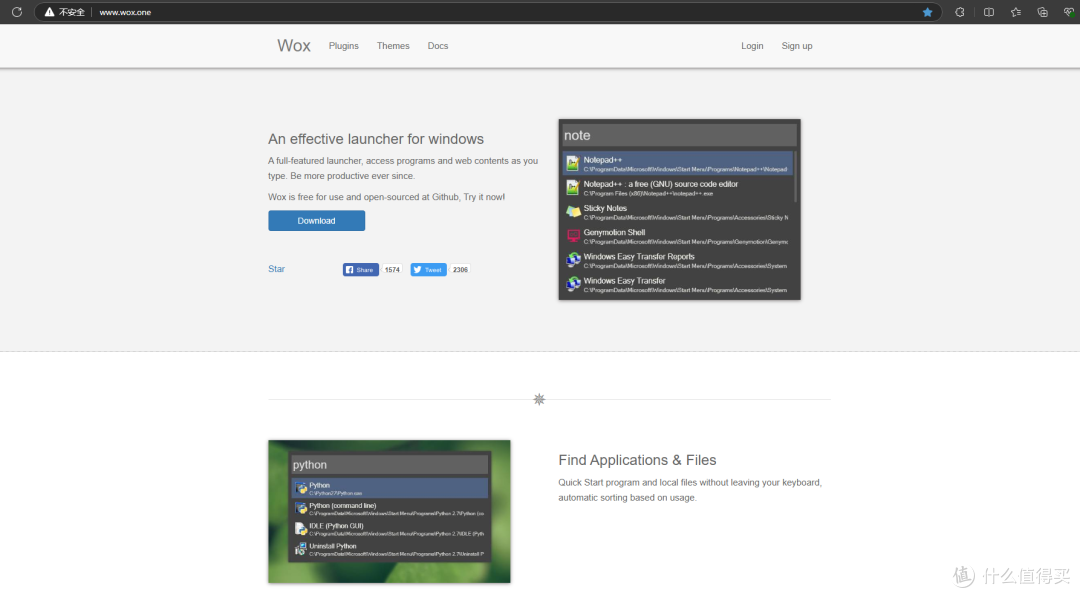Screen dimensions: 1080x598
Task: Click the Sticky Notes result icon
Action: point(573,212)
